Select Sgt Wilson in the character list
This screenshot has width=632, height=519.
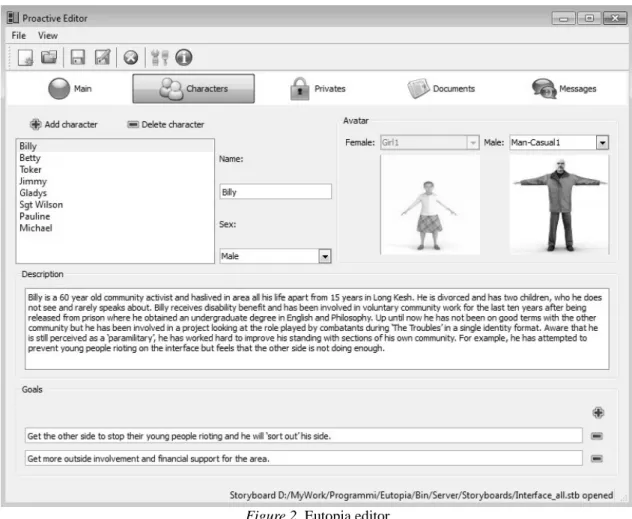pos(115,205)
